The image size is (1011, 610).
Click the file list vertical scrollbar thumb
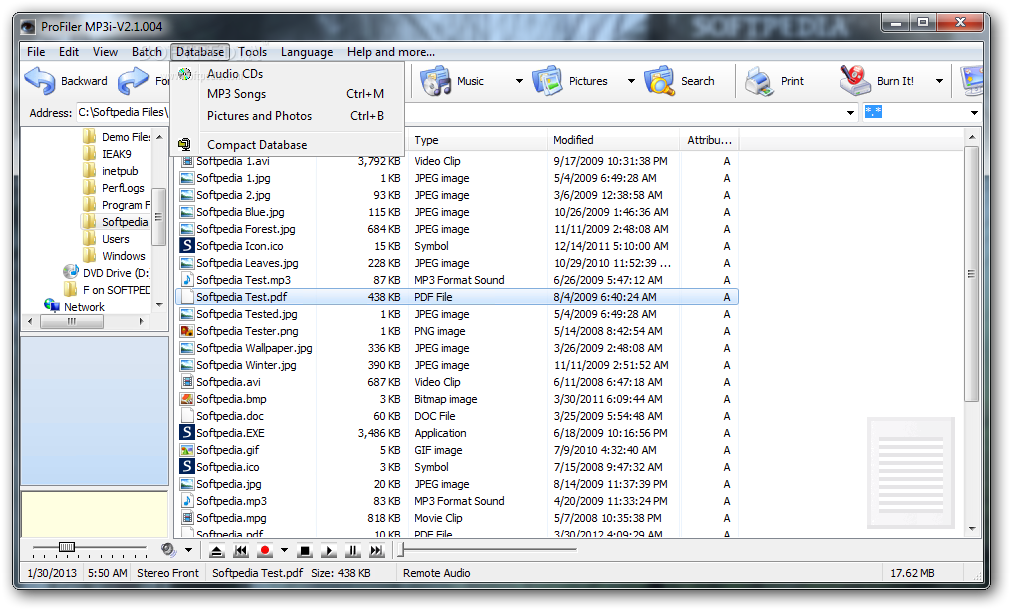click(972, 274)
